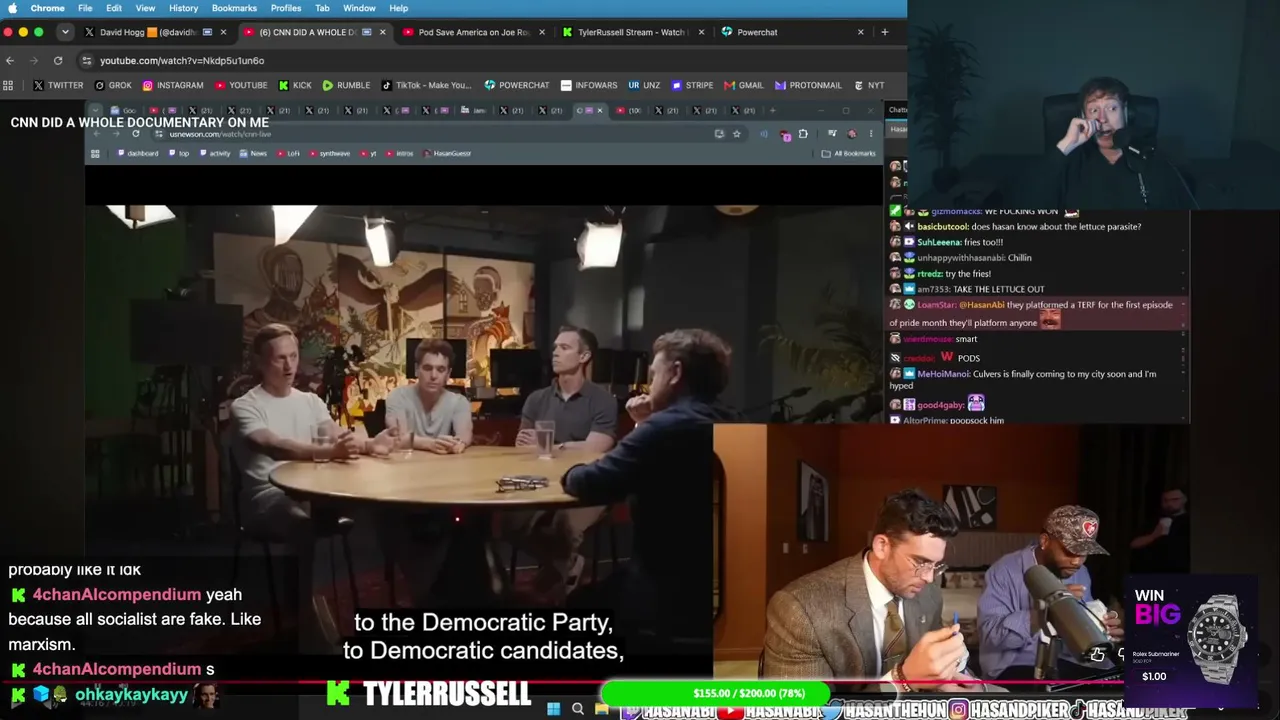The image size is (1280, 720).
Task: Click the highlighted LoamStar chat message
Action: (x=1037, y=314)
